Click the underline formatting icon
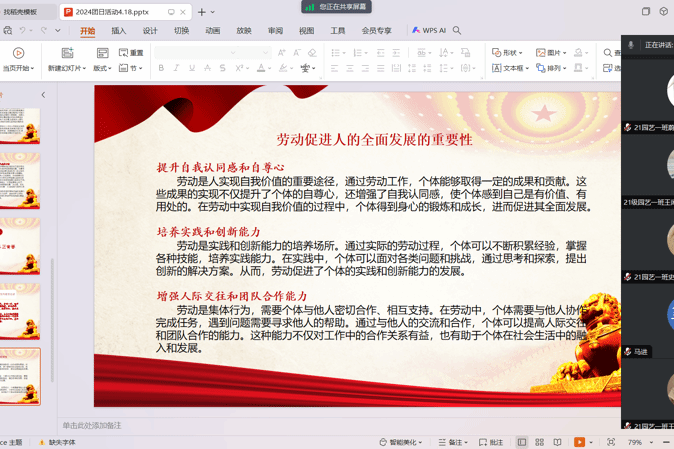Screen dimensions: 674x449 [x=192, y=69]
